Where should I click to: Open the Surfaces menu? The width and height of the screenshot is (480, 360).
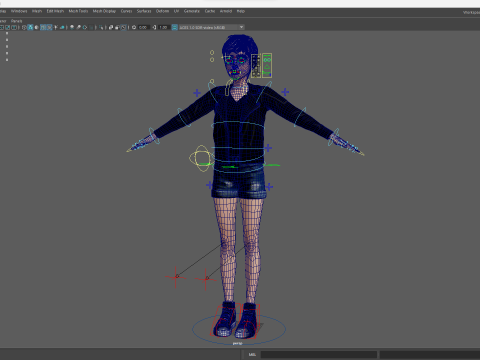tap(144, 11)
